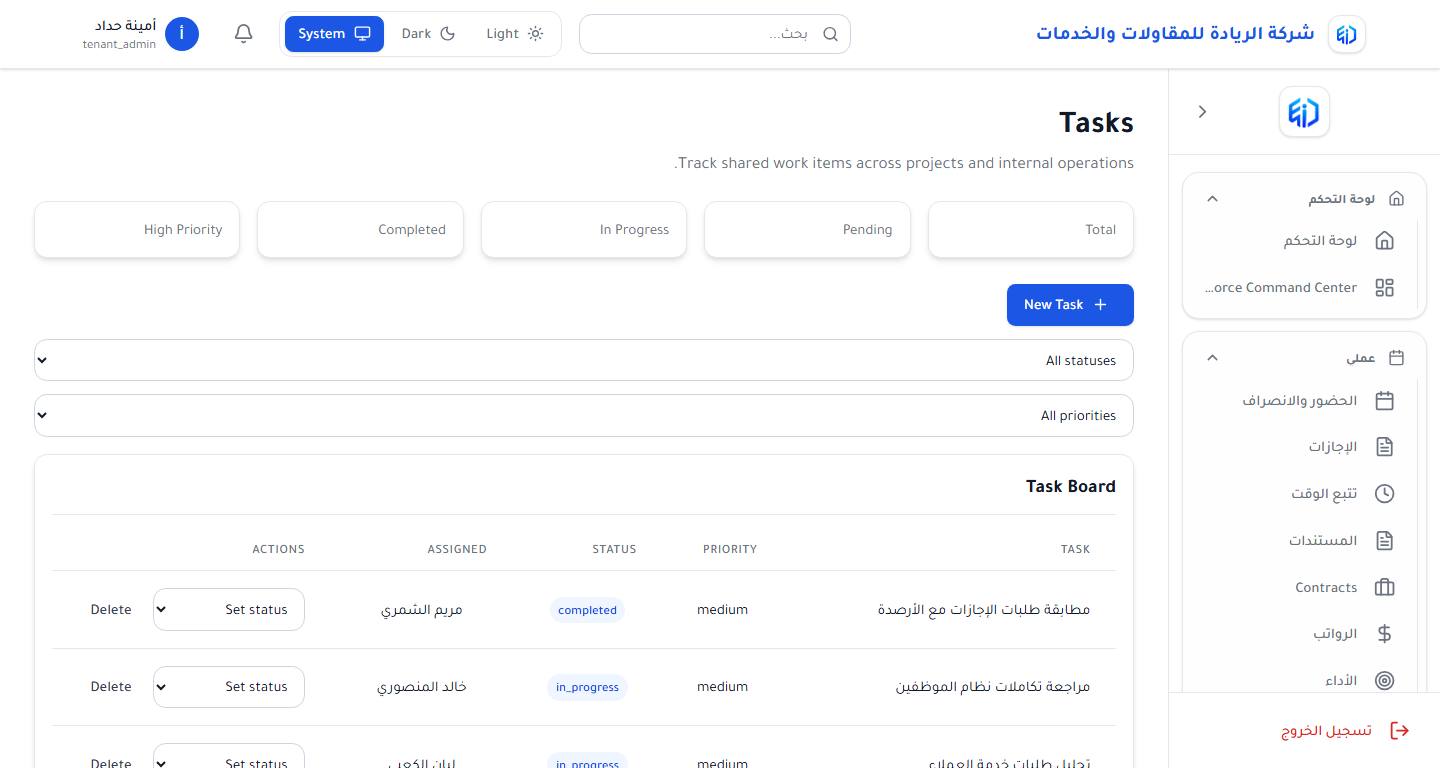1440x768 pixels.
Task: Open the All statuses filter dropdown
Action: 584,360
